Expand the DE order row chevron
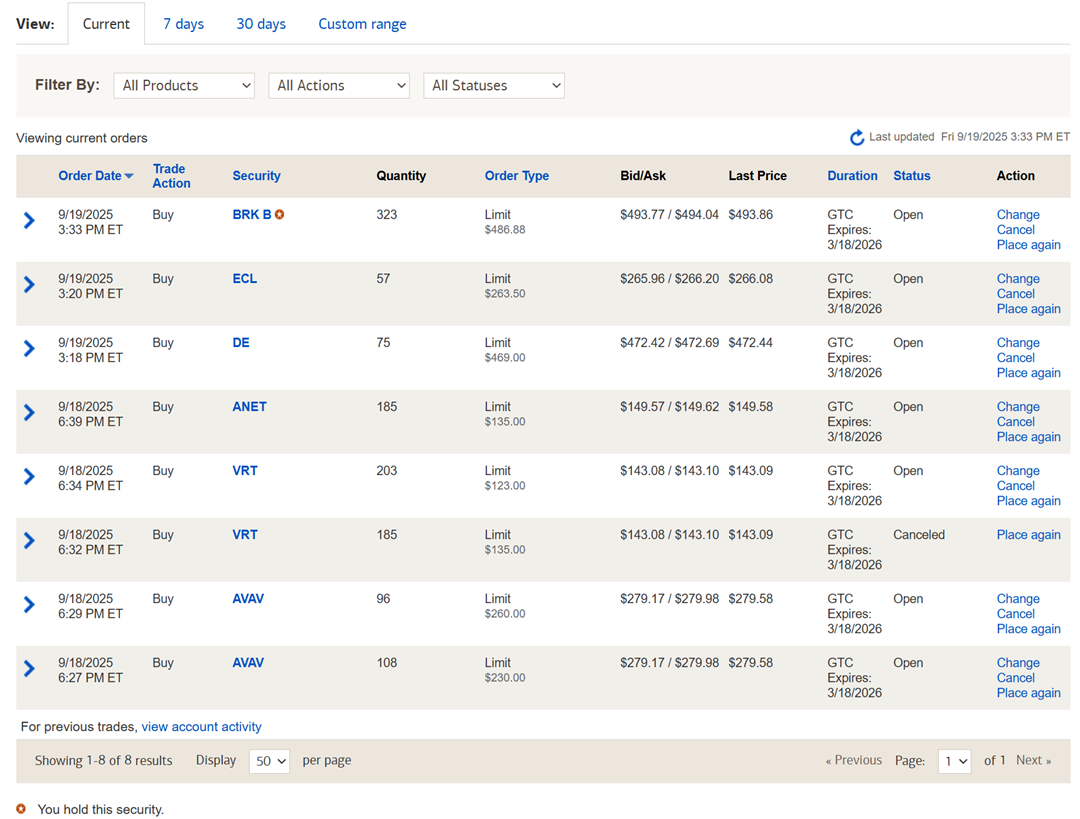 (x=30, y=348)
